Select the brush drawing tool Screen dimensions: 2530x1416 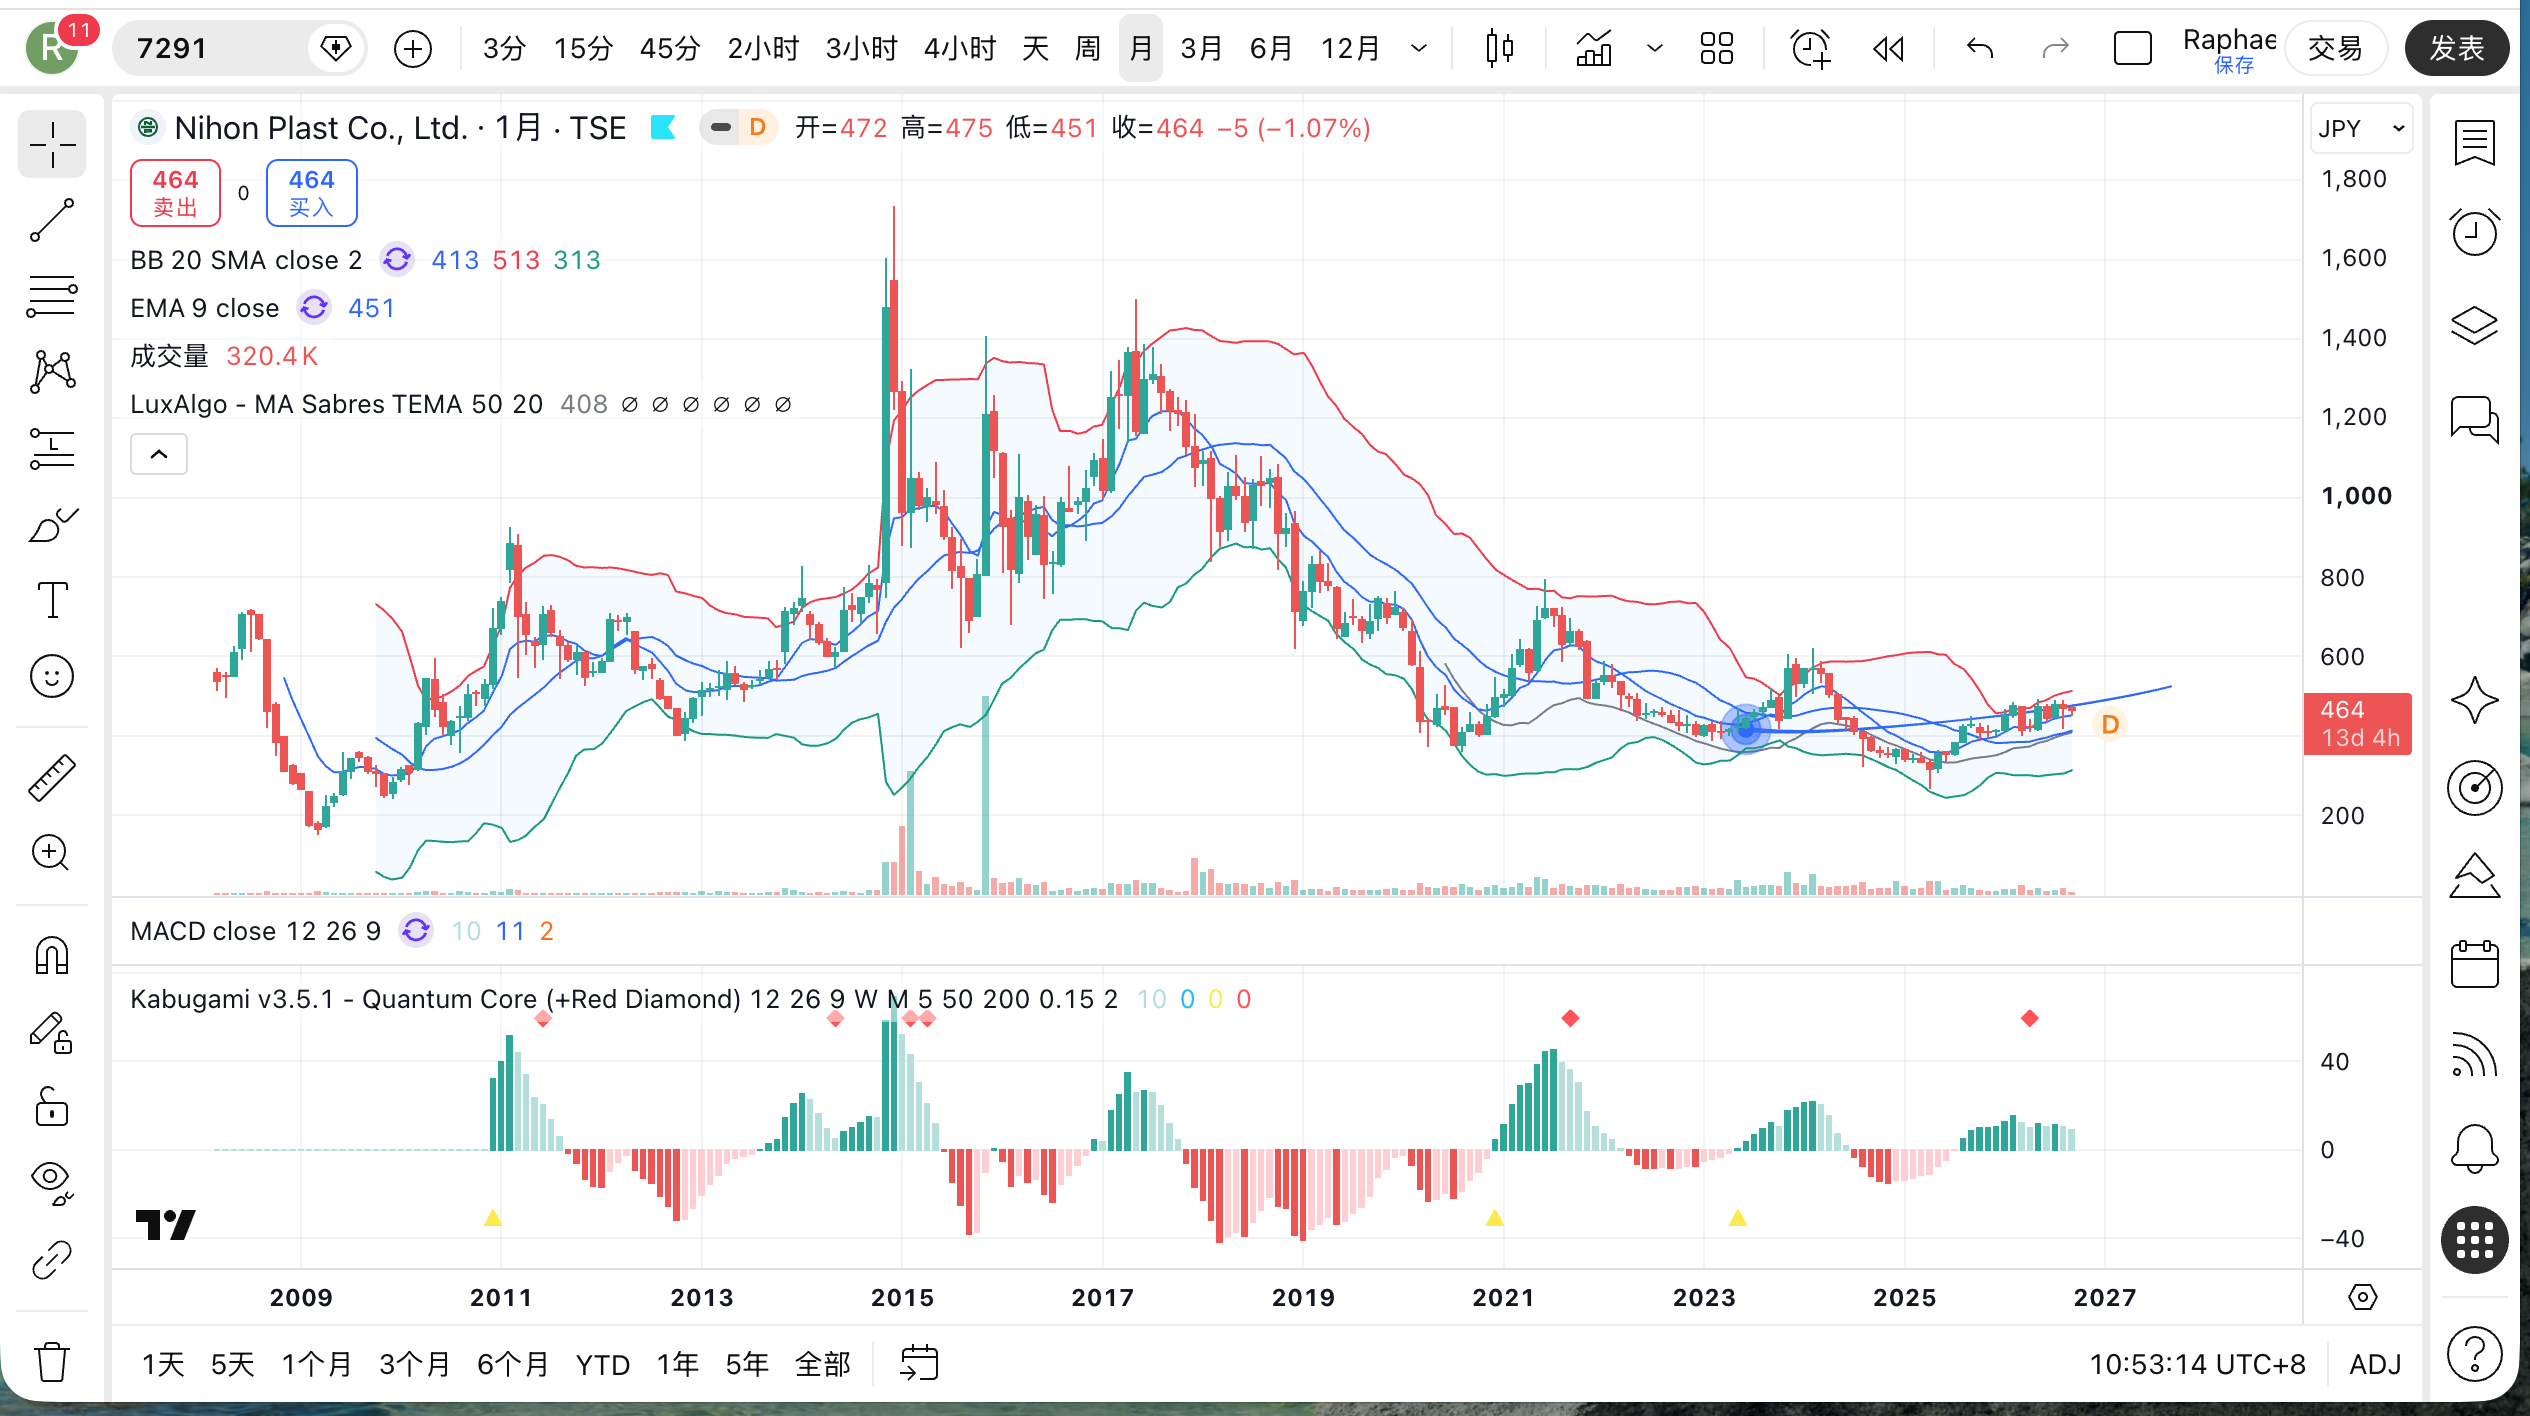point(52,524)
